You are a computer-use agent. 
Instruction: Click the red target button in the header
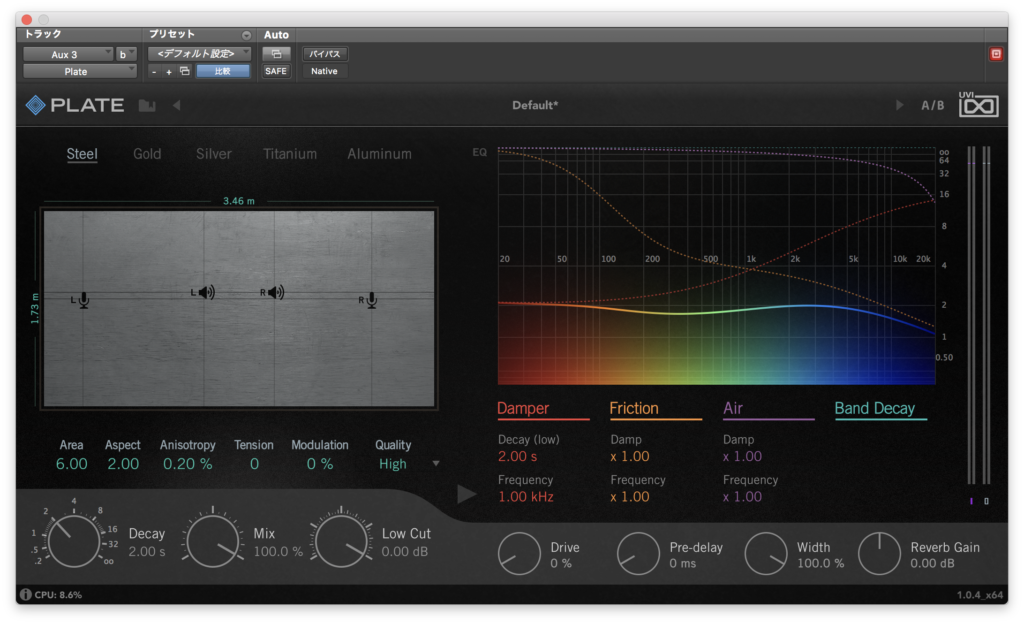coord(995,54)
